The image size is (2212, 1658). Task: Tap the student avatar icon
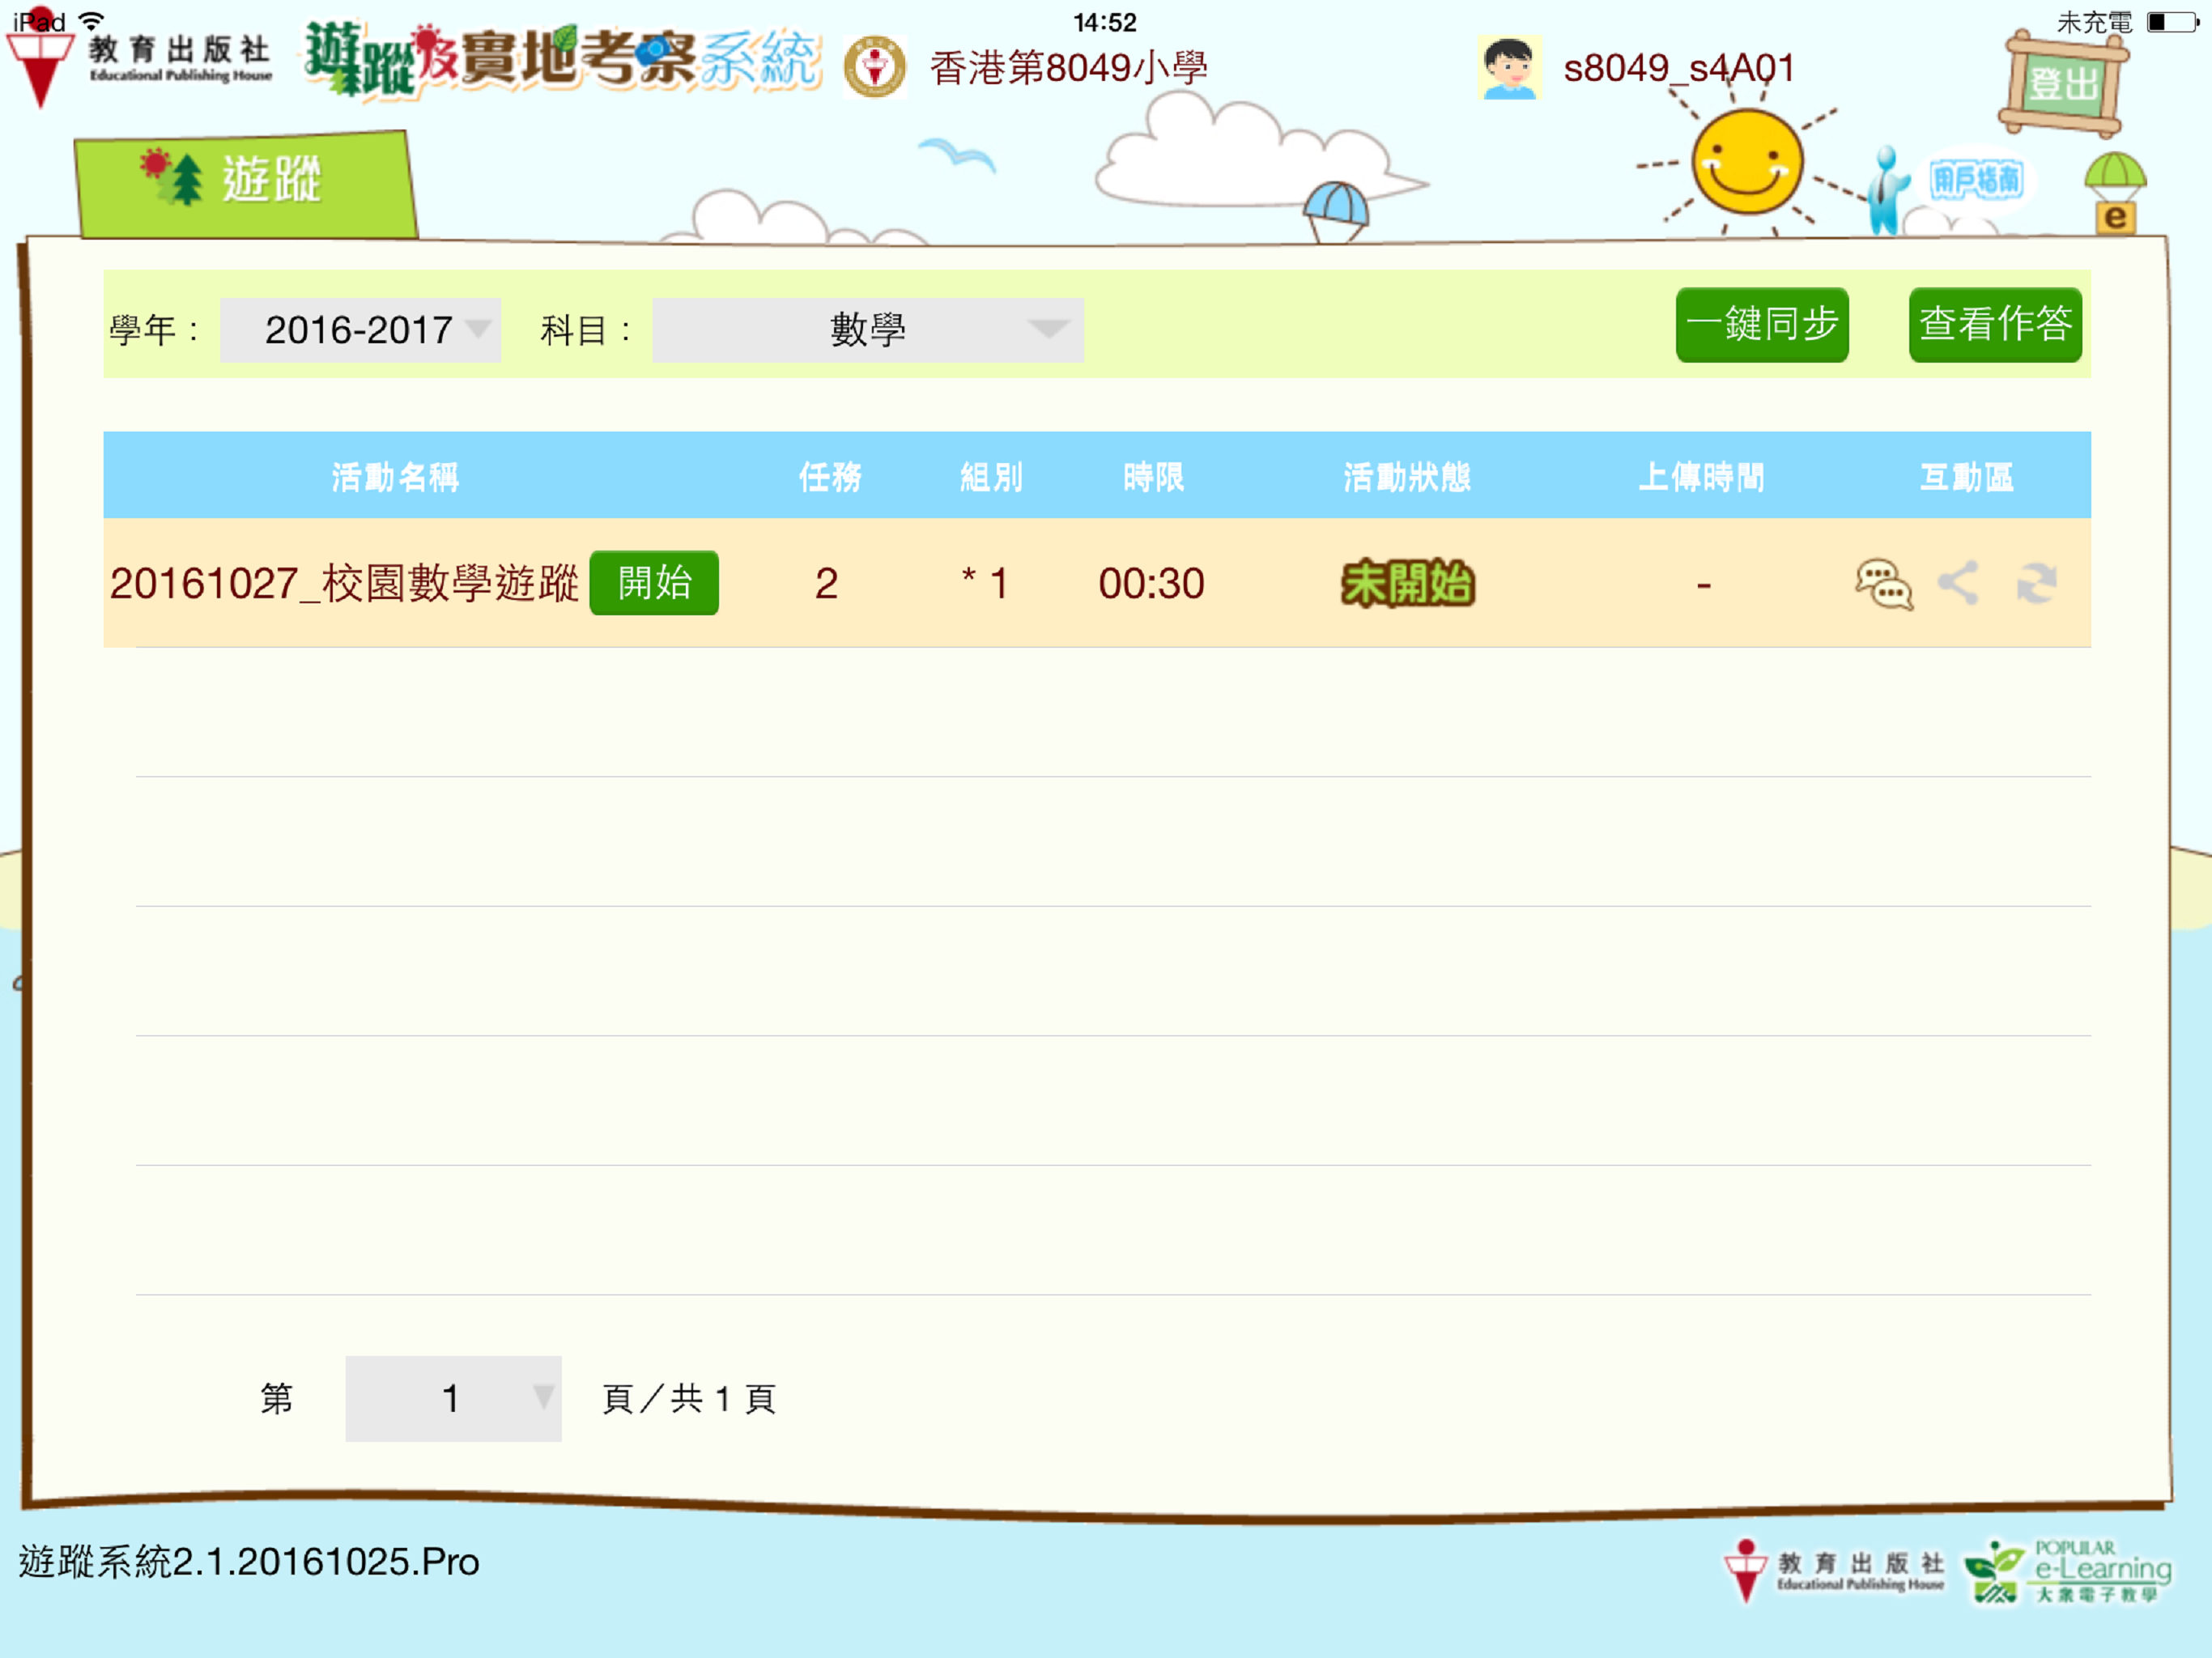click(x=1508, y=68)
